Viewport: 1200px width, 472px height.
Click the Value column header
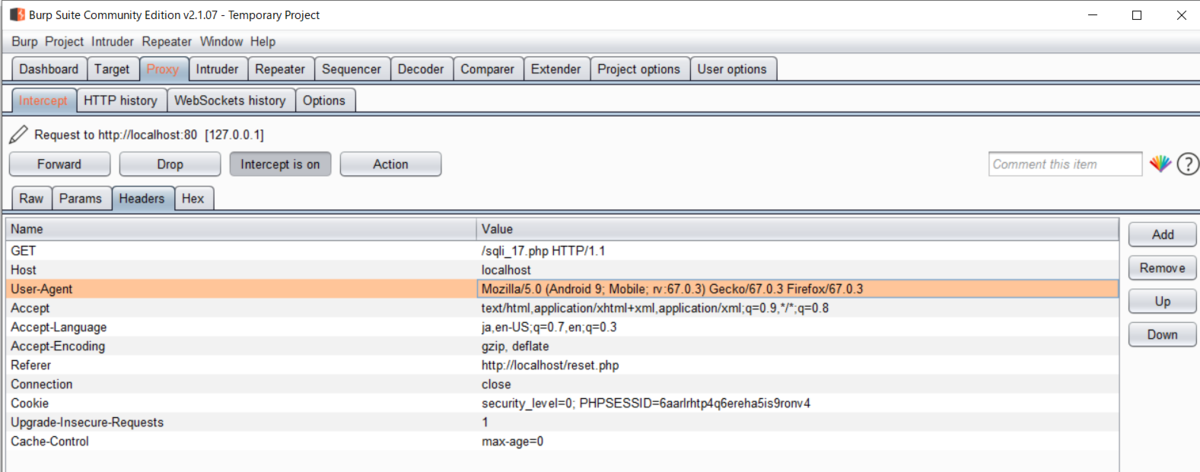[x=798, y=230]
